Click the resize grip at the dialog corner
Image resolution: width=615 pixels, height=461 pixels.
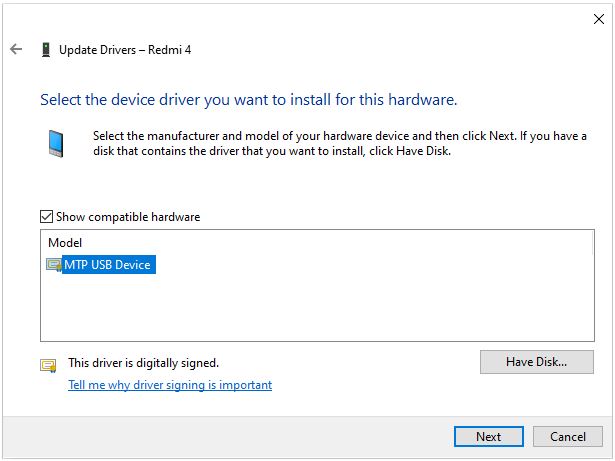(x=608, y=455)
